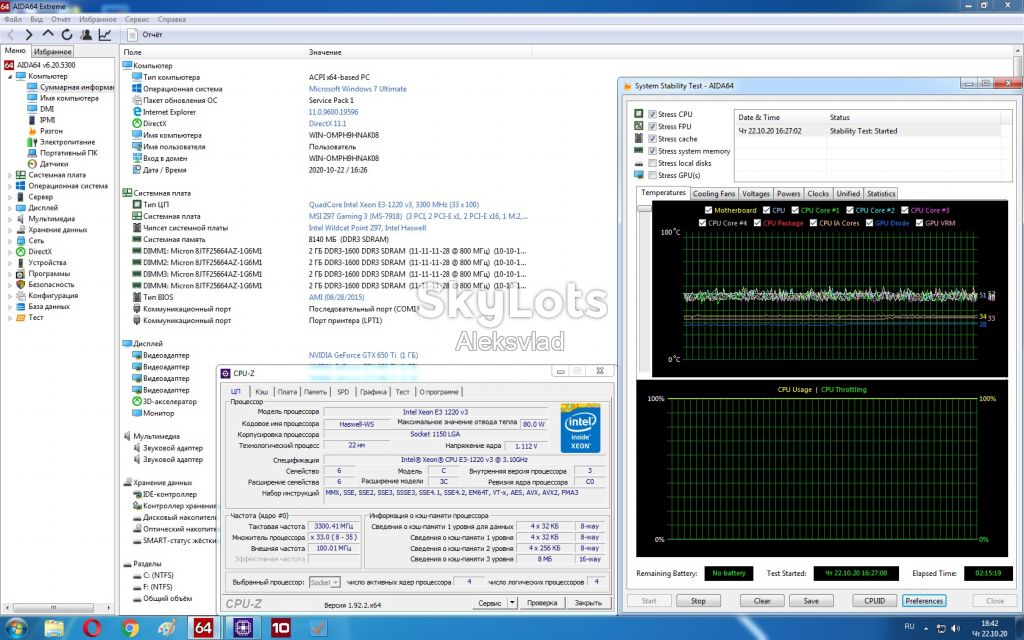Click the Stop button in stability test

pos(698,601)
